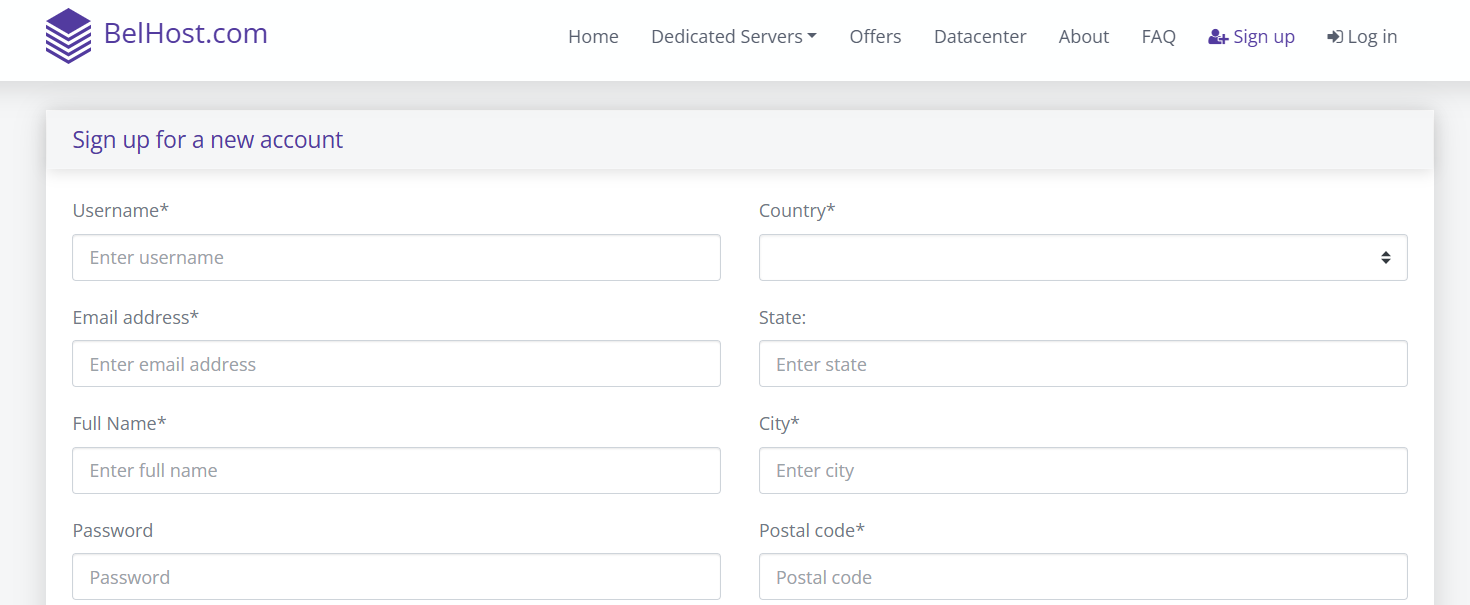This screenshot has height=605, width=1470.
Task: Click the 'State:' label
Action: [x=782, y=317]
